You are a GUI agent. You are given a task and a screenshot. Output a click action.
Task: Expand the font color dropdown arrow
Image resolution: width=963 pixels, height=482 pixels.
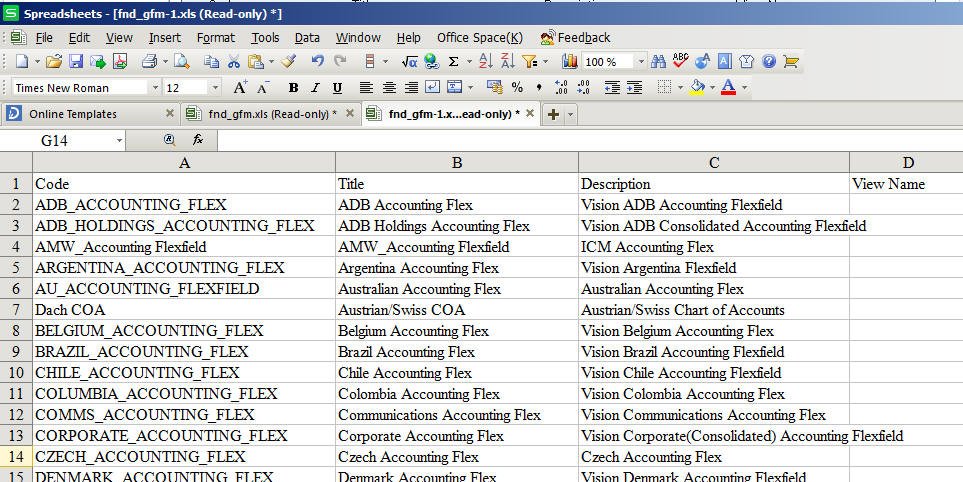(x=744, y=88)
